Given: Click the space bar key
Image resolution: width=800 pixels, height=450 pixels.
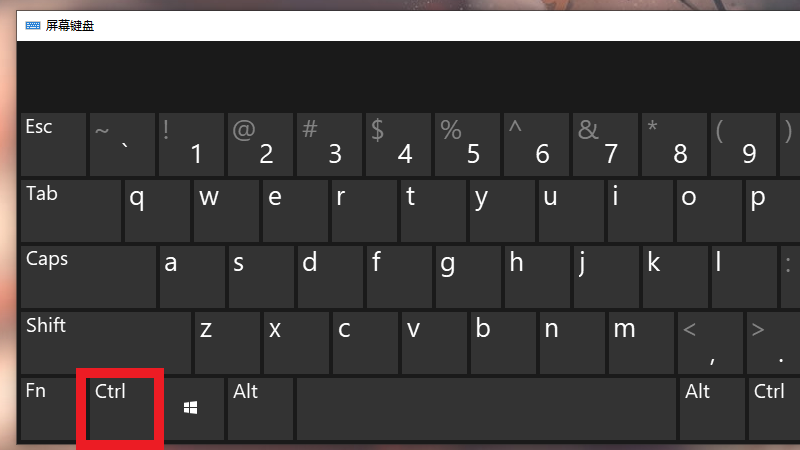Looking at the screenshot, I should [x=487, y=409].
